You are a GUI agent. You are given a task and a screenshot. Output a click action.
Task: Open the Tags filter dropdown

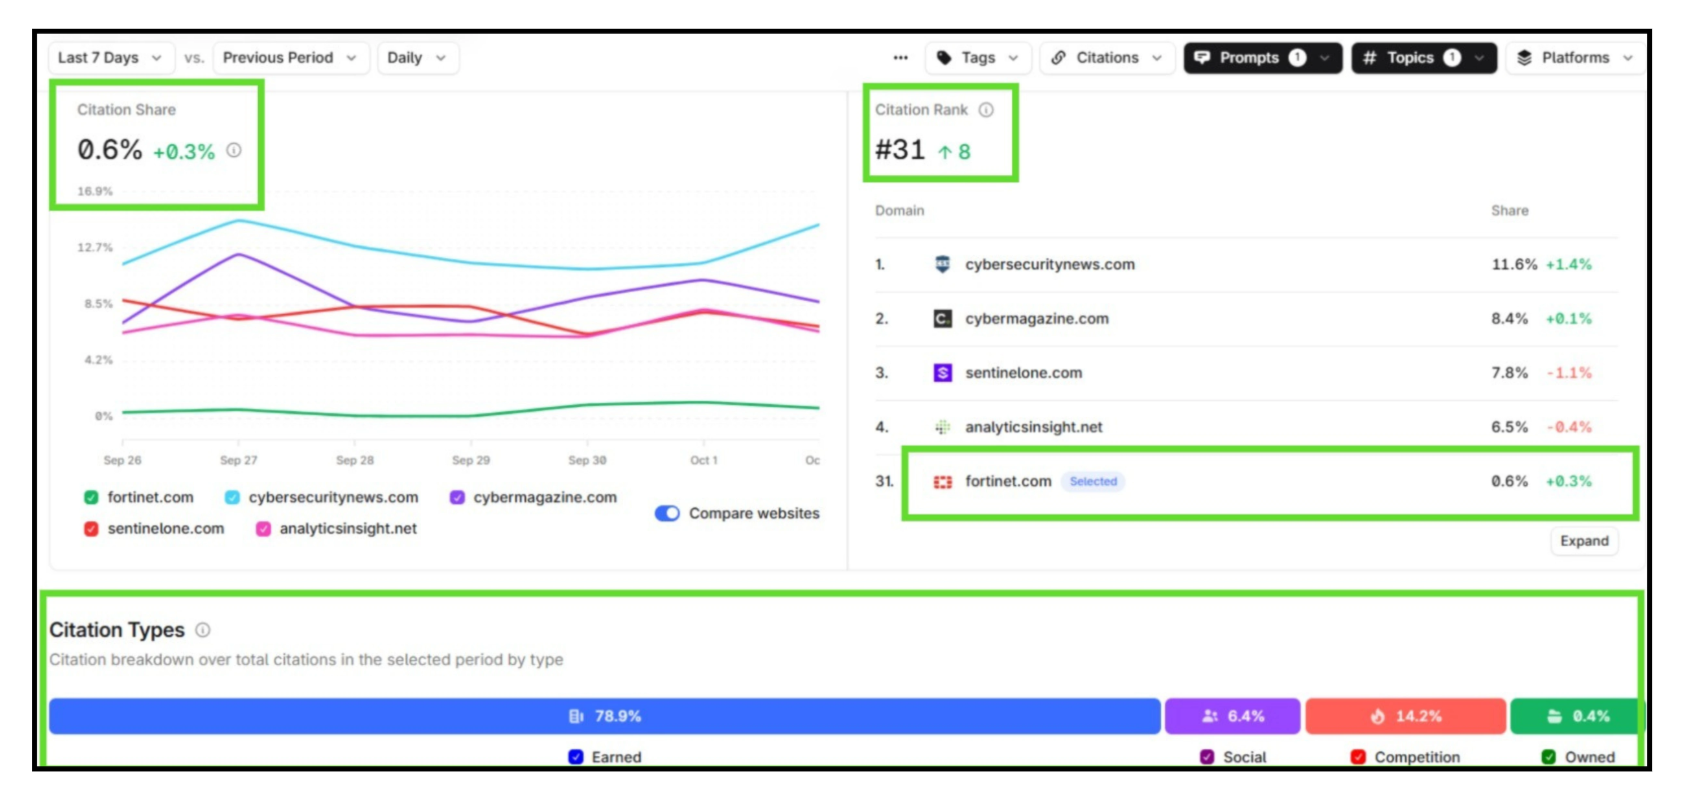pos(977,58)
